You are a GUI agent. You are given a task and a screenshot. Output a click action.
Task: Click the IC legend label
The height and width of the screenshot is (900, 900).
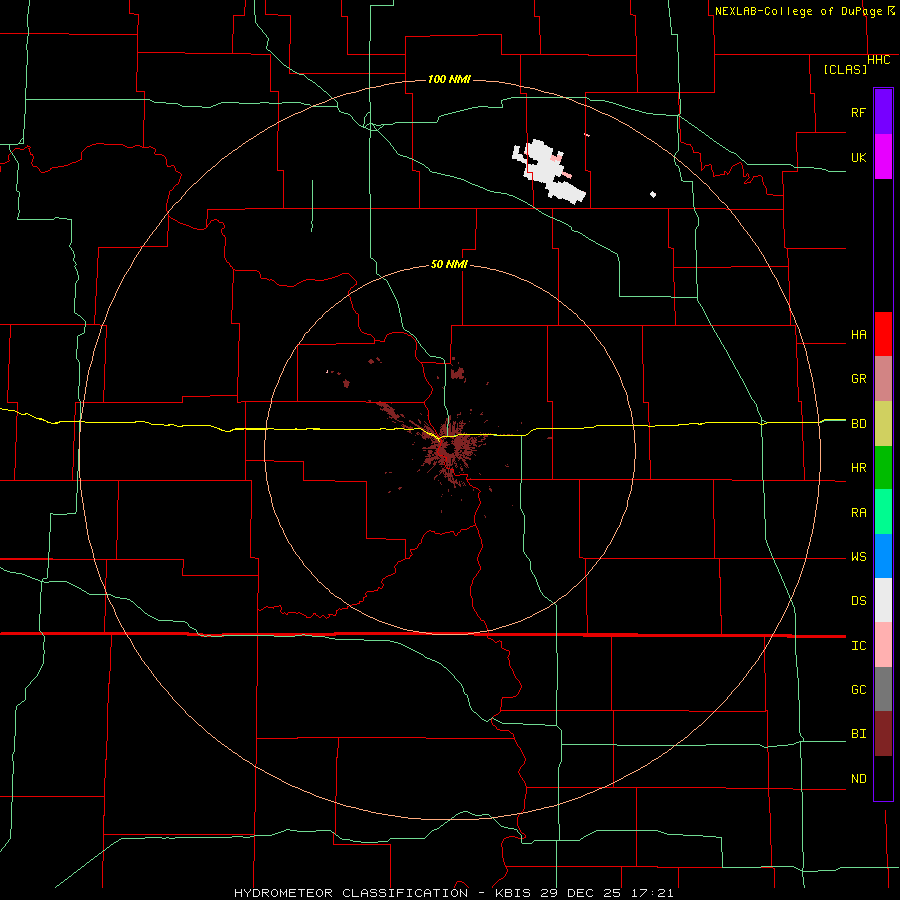pos(858,646)
